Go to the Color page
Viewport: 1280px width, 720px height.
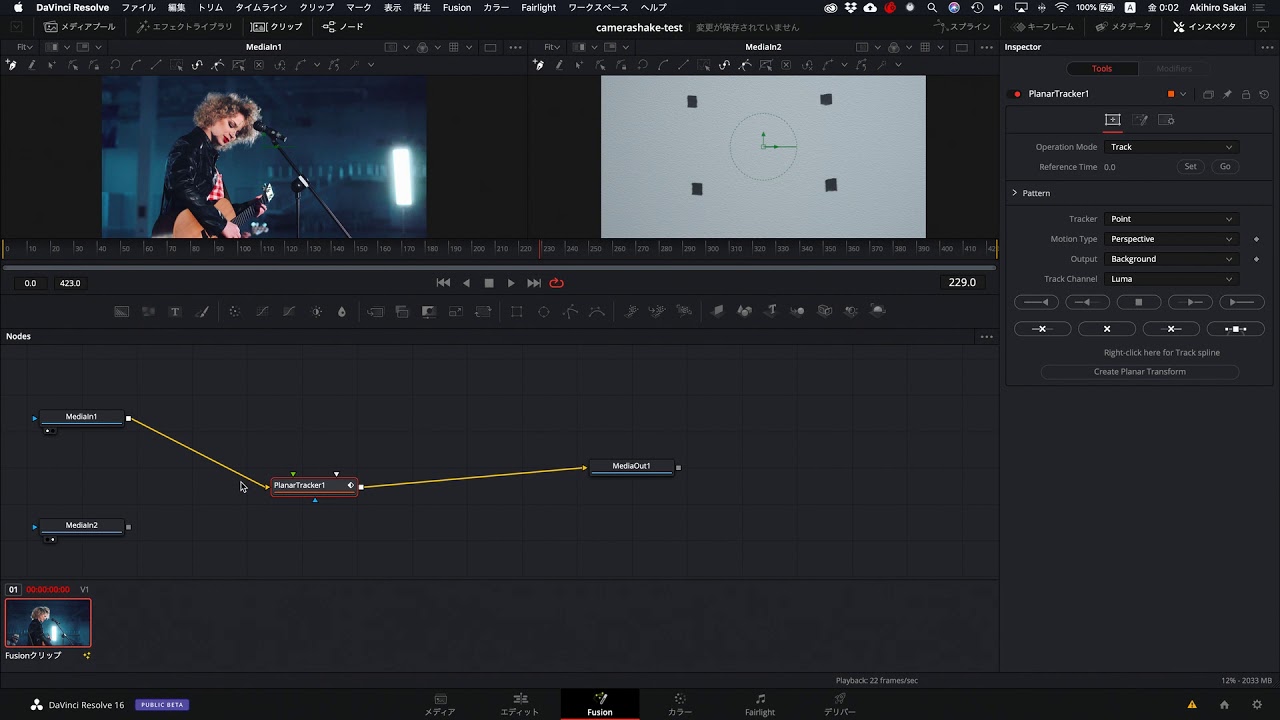tap(679, 704)
